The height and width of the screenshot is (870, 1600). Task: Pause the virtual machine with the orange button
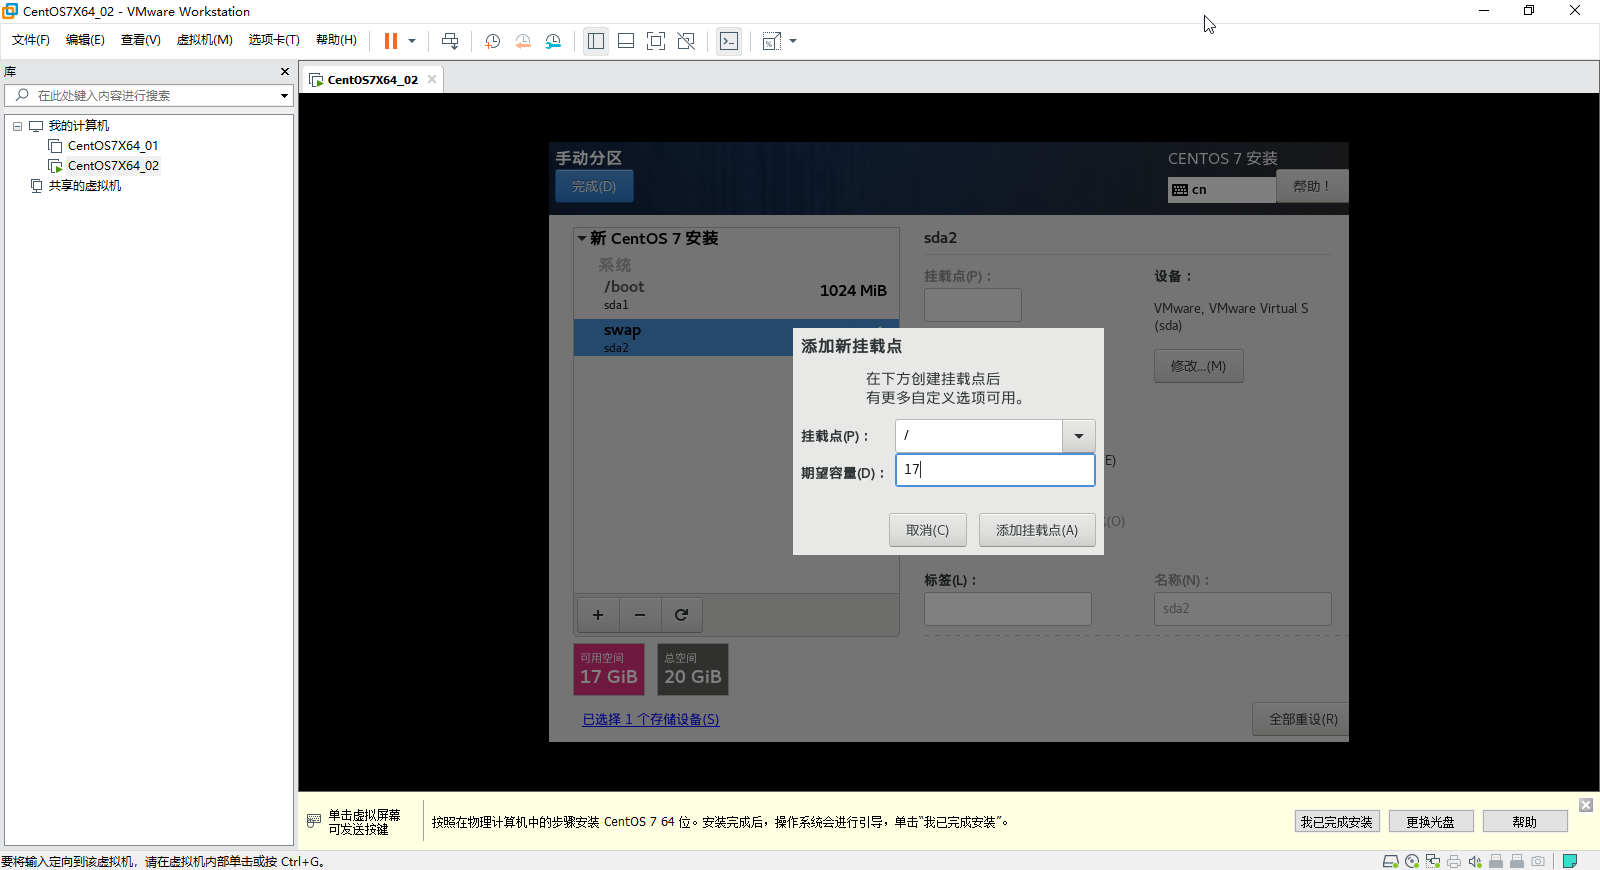click(x=391, y=41)
